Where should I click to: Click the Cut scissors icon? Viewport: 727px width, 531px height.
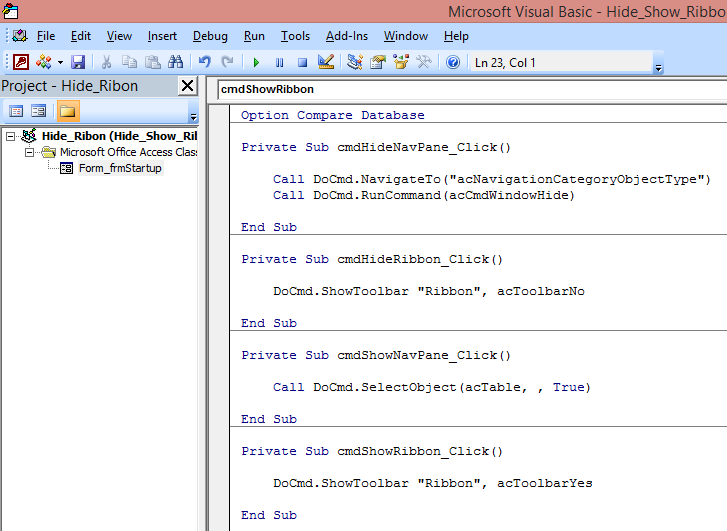click(107, 62)
